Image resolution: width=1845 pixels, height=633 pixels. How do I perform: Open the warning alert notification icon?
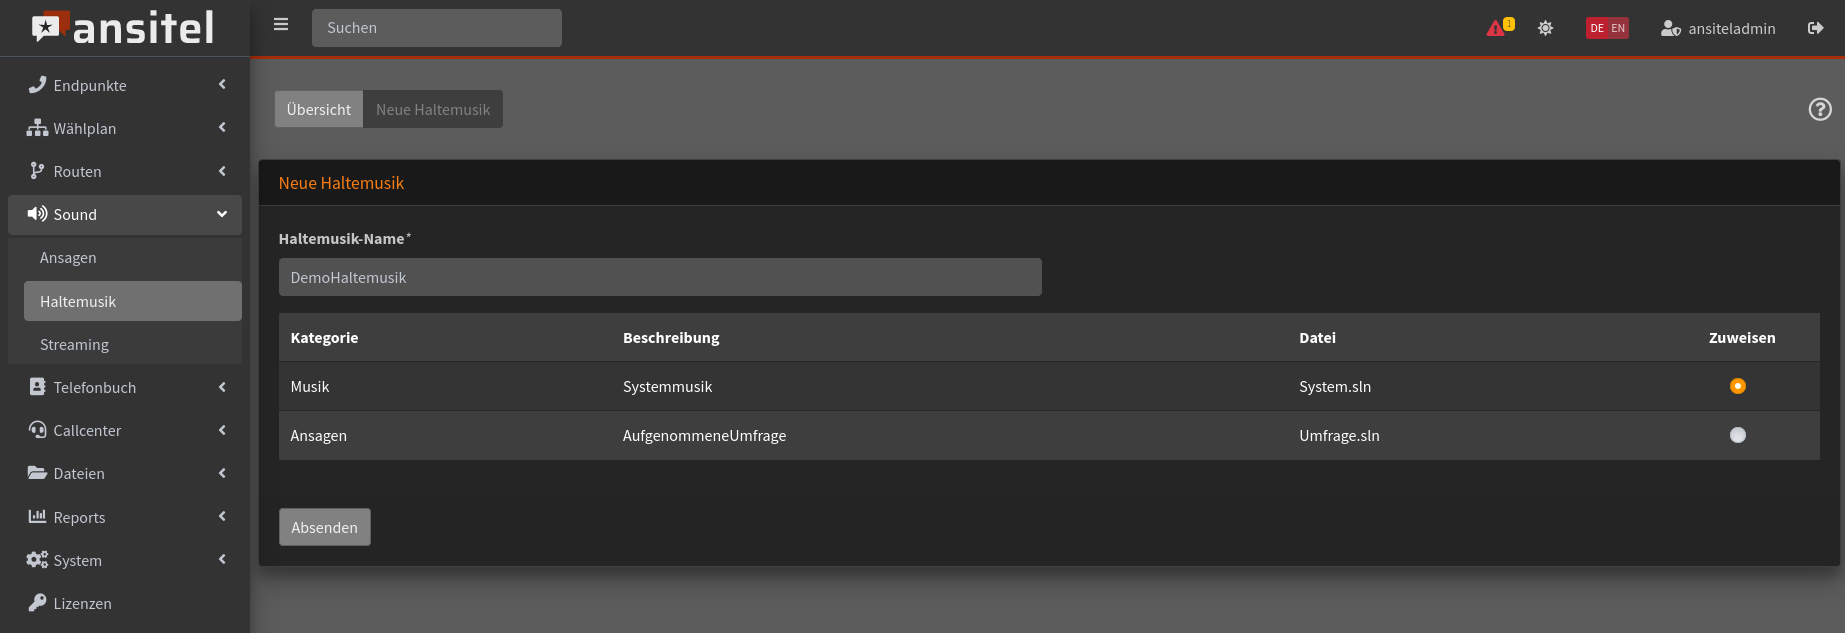[1499, 28]
